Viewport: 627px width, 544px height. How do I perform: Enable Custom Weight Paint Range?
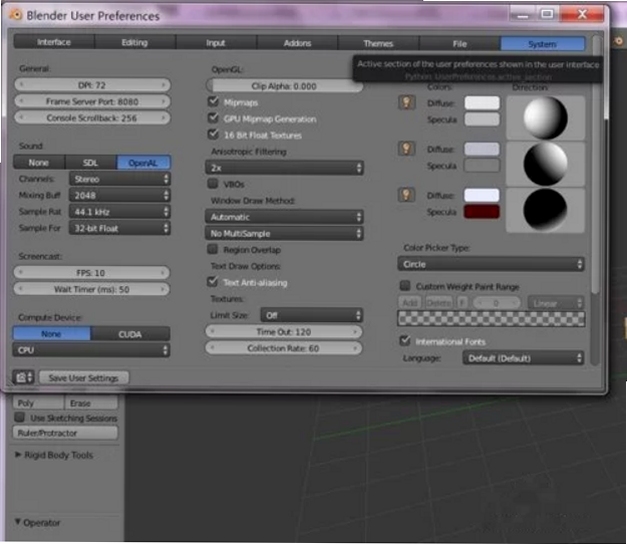405,286
